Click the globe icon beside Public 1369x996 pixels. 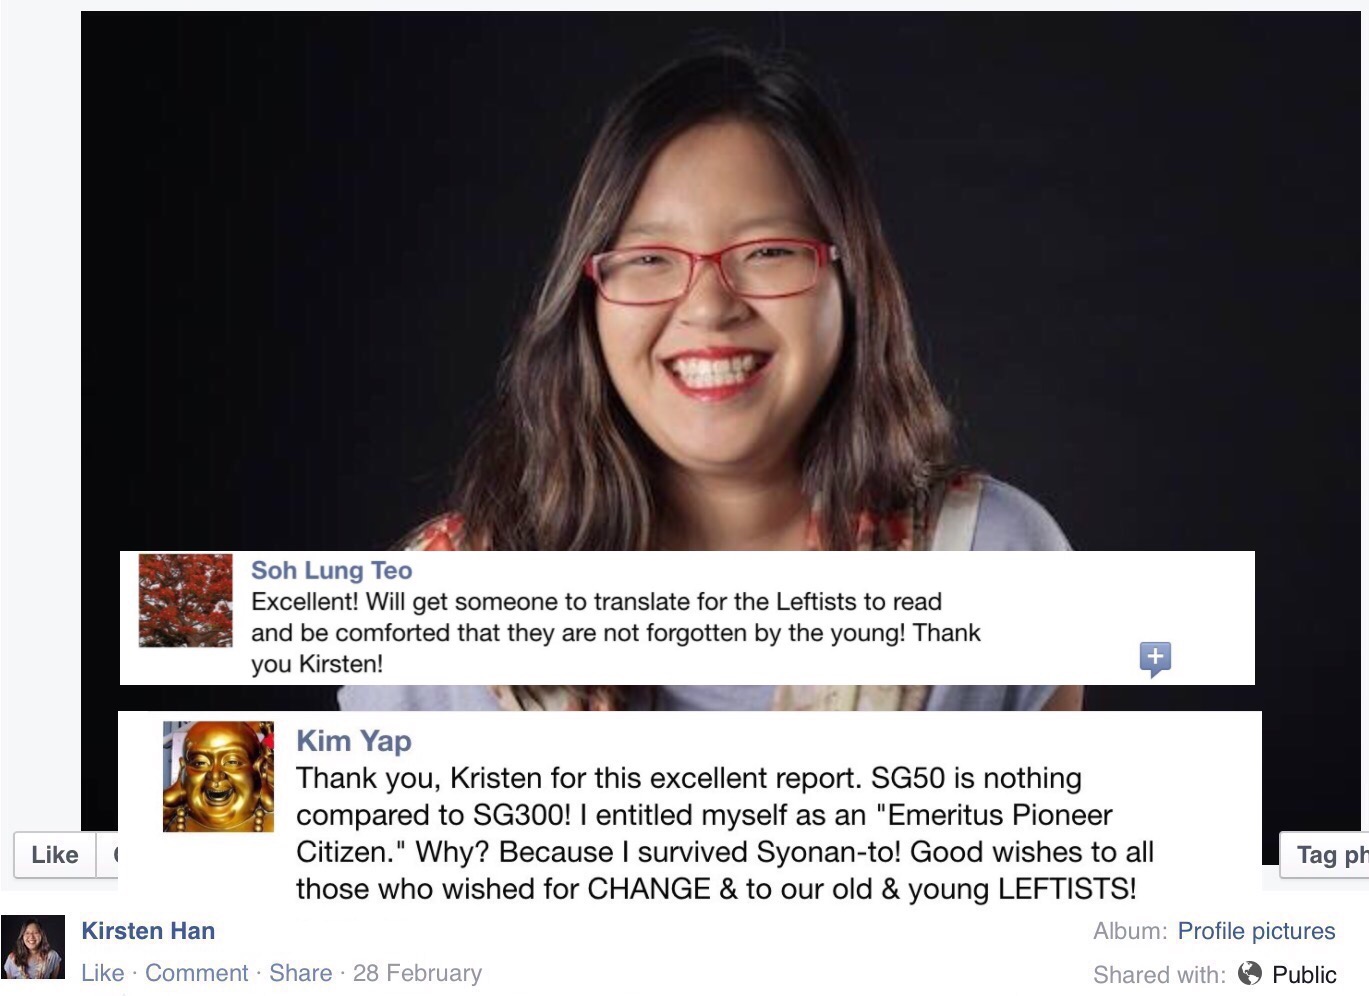pos(1250,973)
